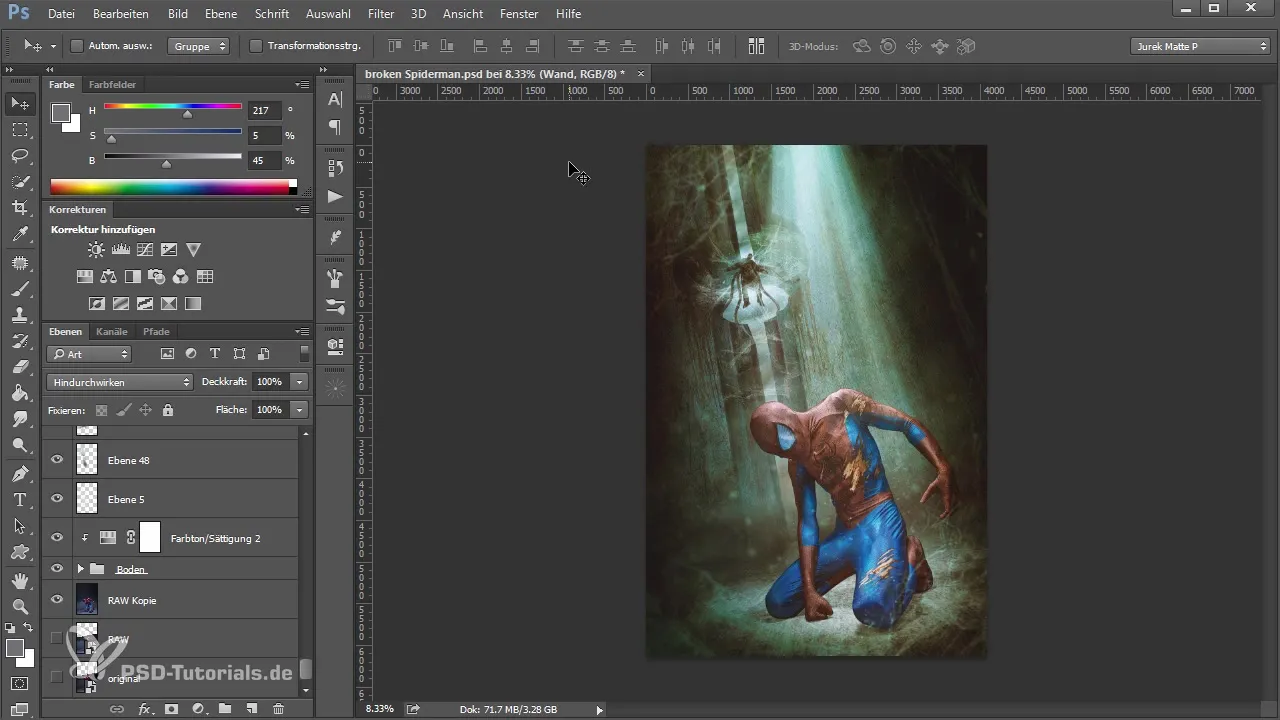1280x720 pixels.
Task: Switch to the Kanäle tab
Action: tap(112, 331)
